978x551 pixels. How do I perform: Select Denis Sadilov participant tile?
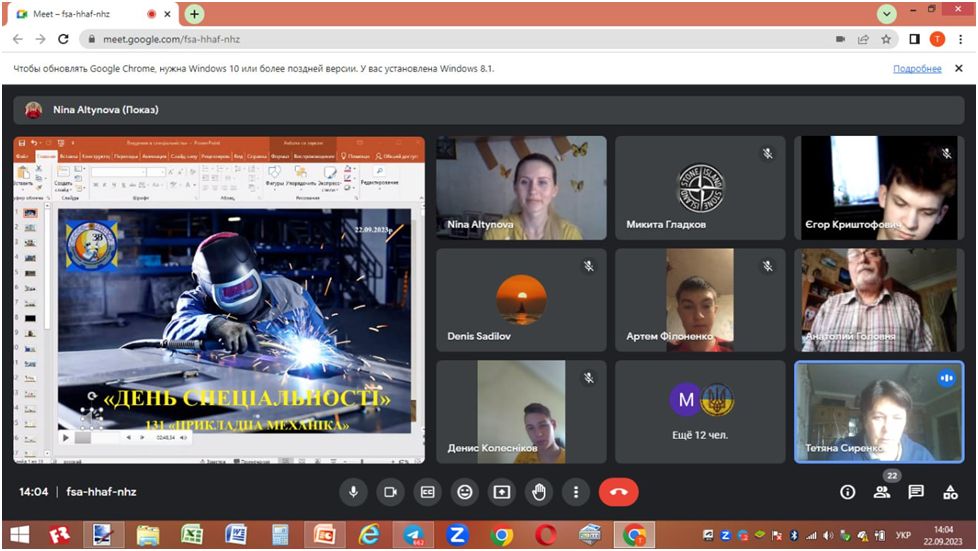[x=521, y=300]
